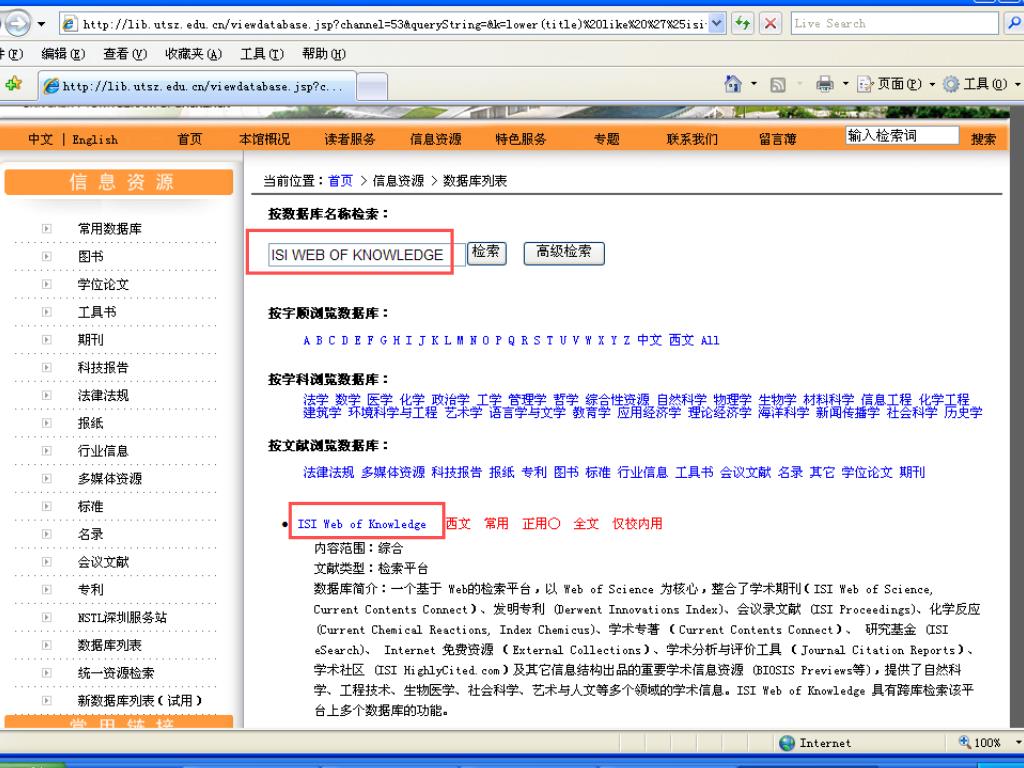Browse 西文 databases link
The height and width of the screenshot is (768, 1024).
click(x=681, y=340)
